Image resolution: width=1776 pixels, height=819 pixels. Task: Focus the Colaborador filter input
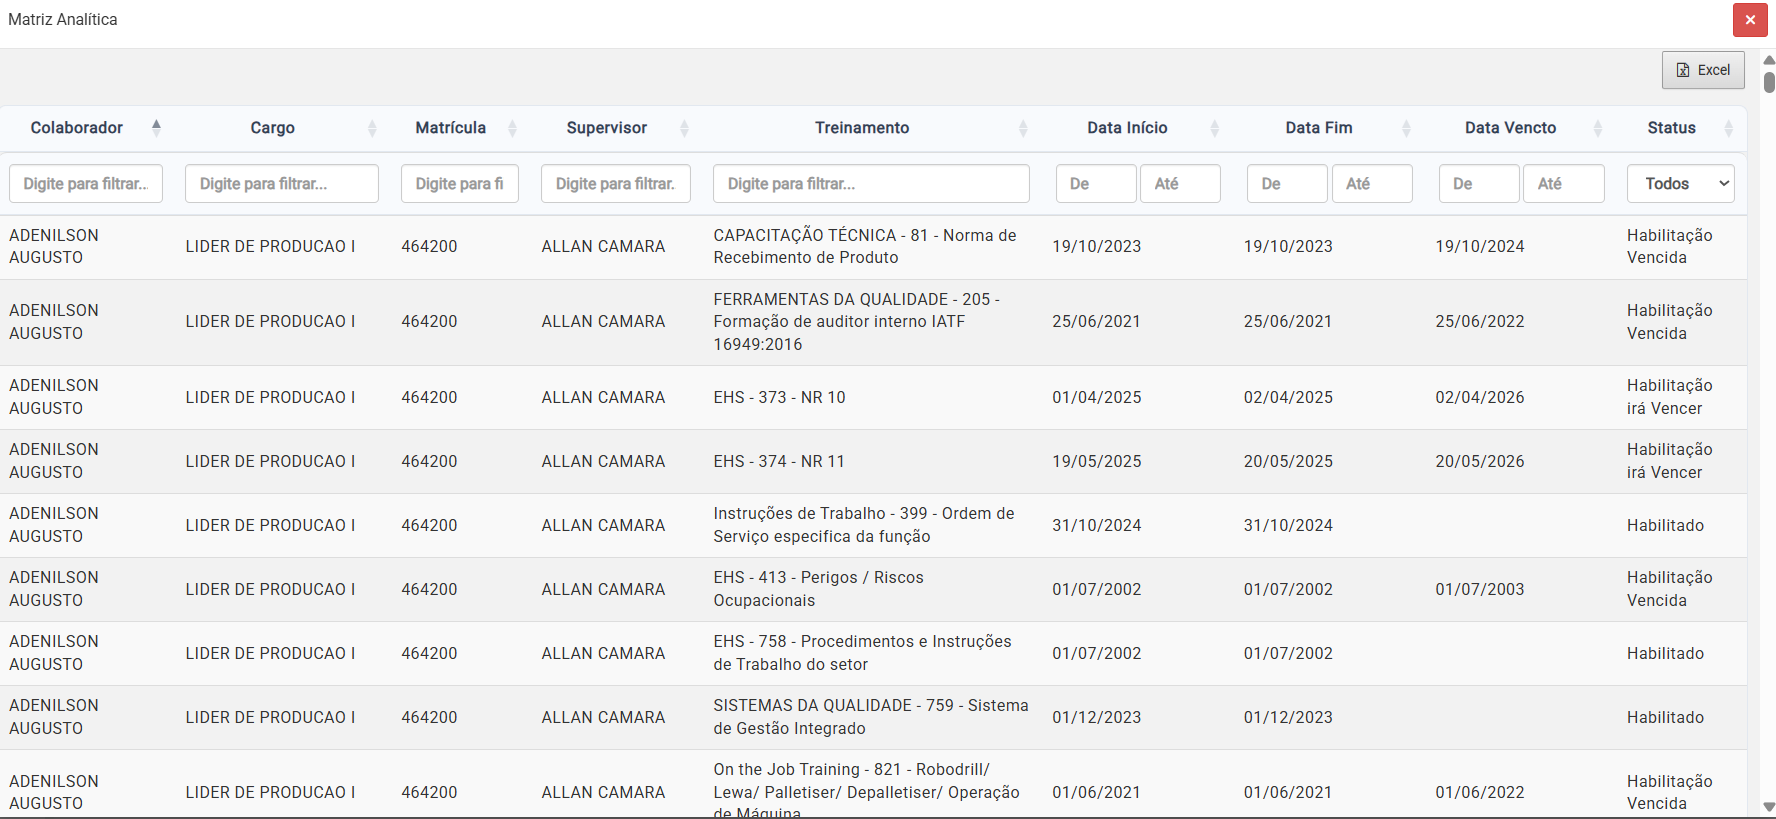click(86, 184)
